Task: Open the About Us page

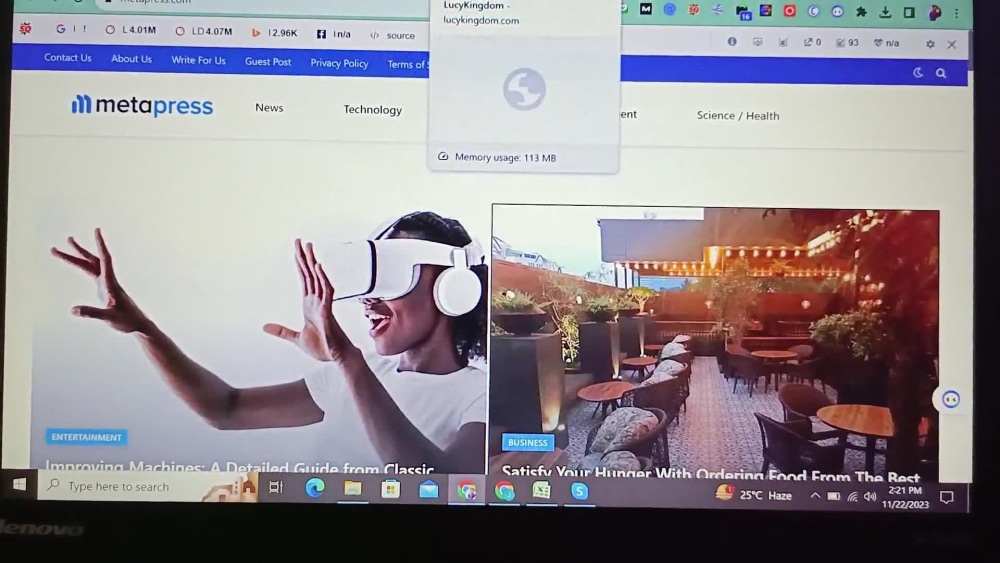Action: 131,59
